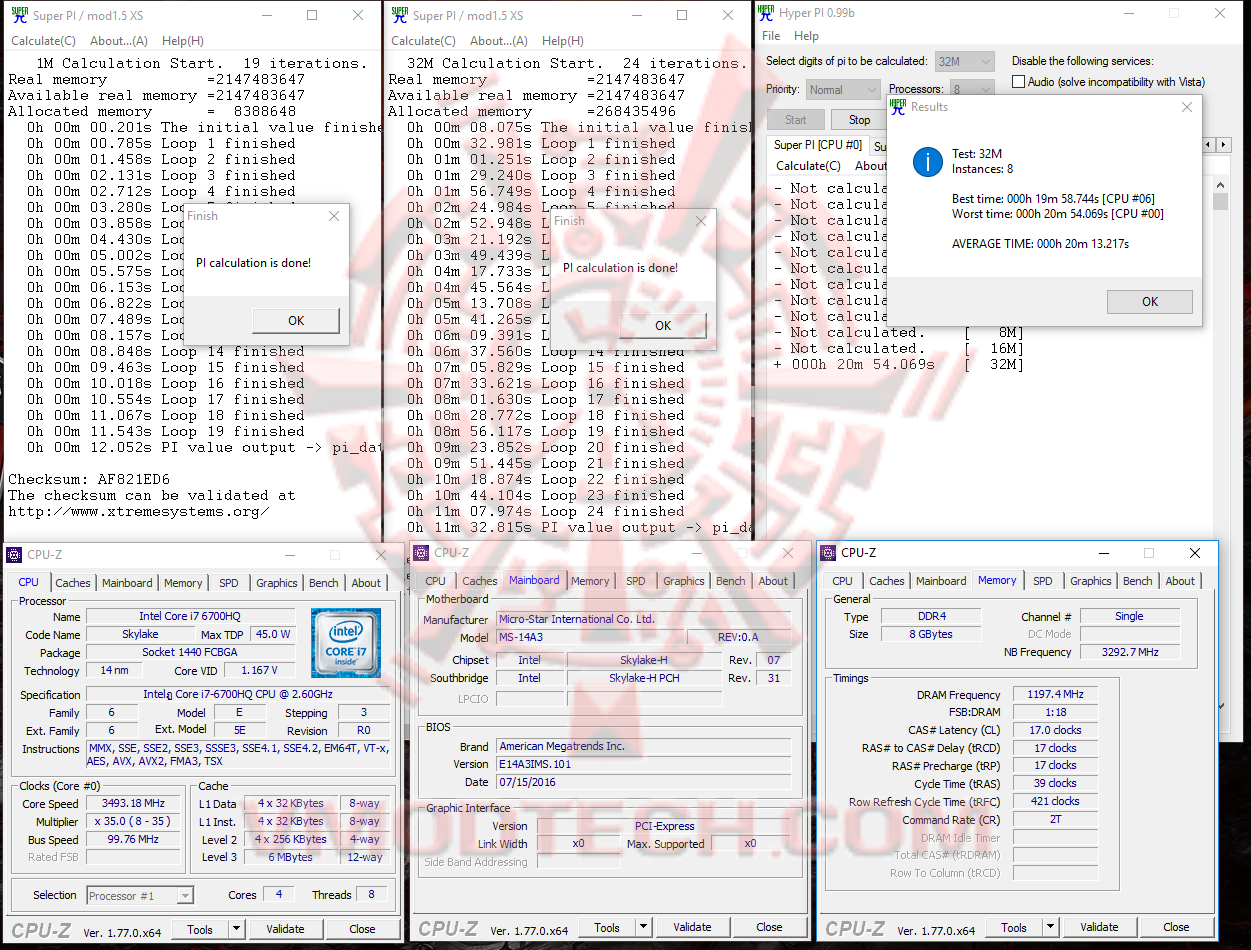The height and width of the screenshot is (950, 1251).
Task: Click the up arrow of Hyper PI's scrollbar
Action: pos(1220,185)
